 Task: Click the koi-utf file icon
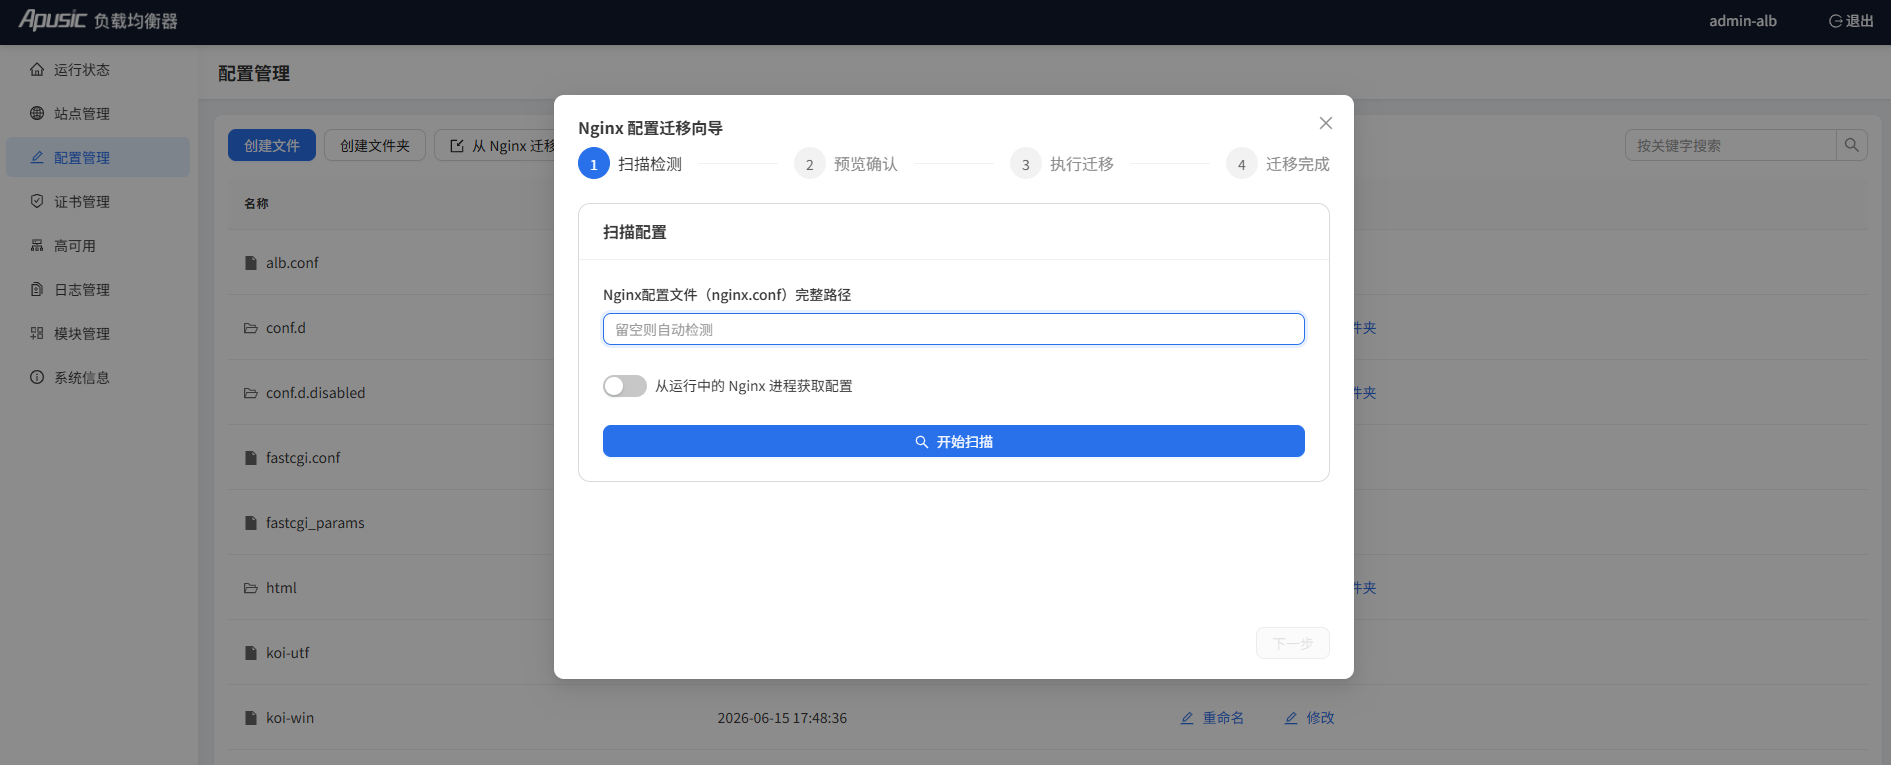(251, 653)
